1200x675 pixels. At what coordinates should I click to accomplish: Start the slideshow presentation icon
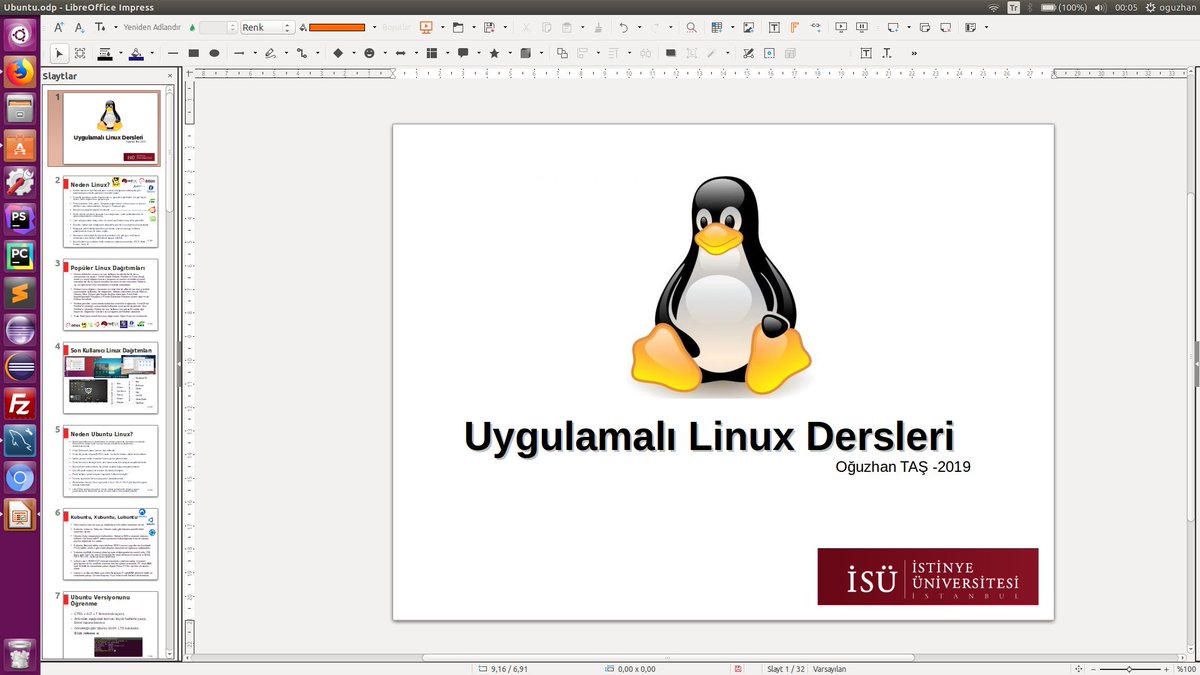[x=425, y=27]
